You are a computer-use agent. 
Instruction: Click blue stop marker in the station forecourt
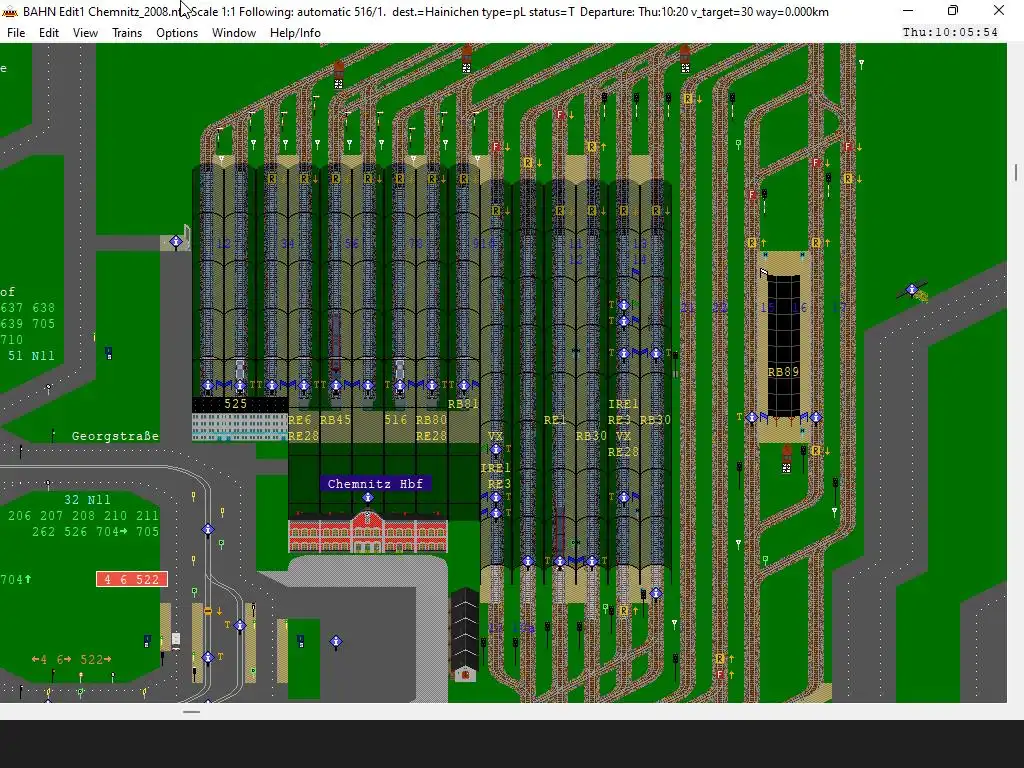coord(336,642)
